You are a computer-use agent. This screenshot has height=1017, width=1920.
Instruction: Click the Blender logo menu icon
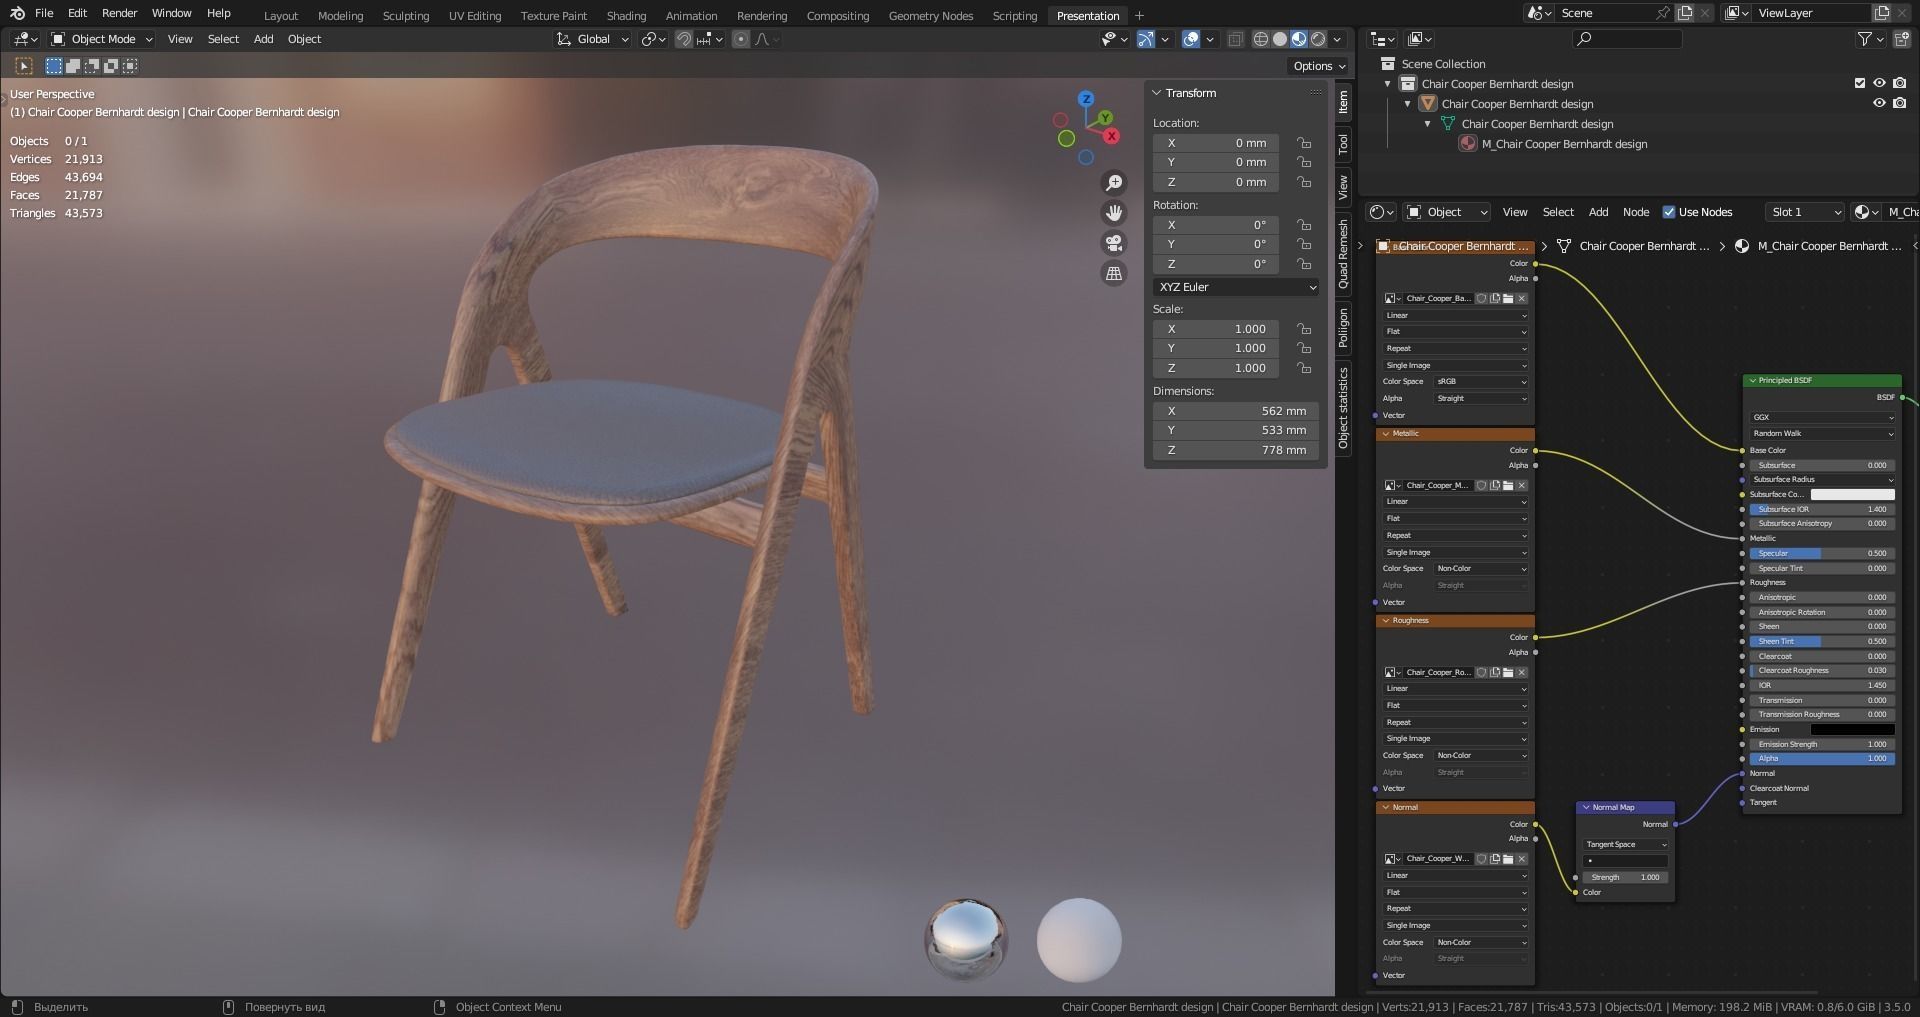tap(17, 13)
